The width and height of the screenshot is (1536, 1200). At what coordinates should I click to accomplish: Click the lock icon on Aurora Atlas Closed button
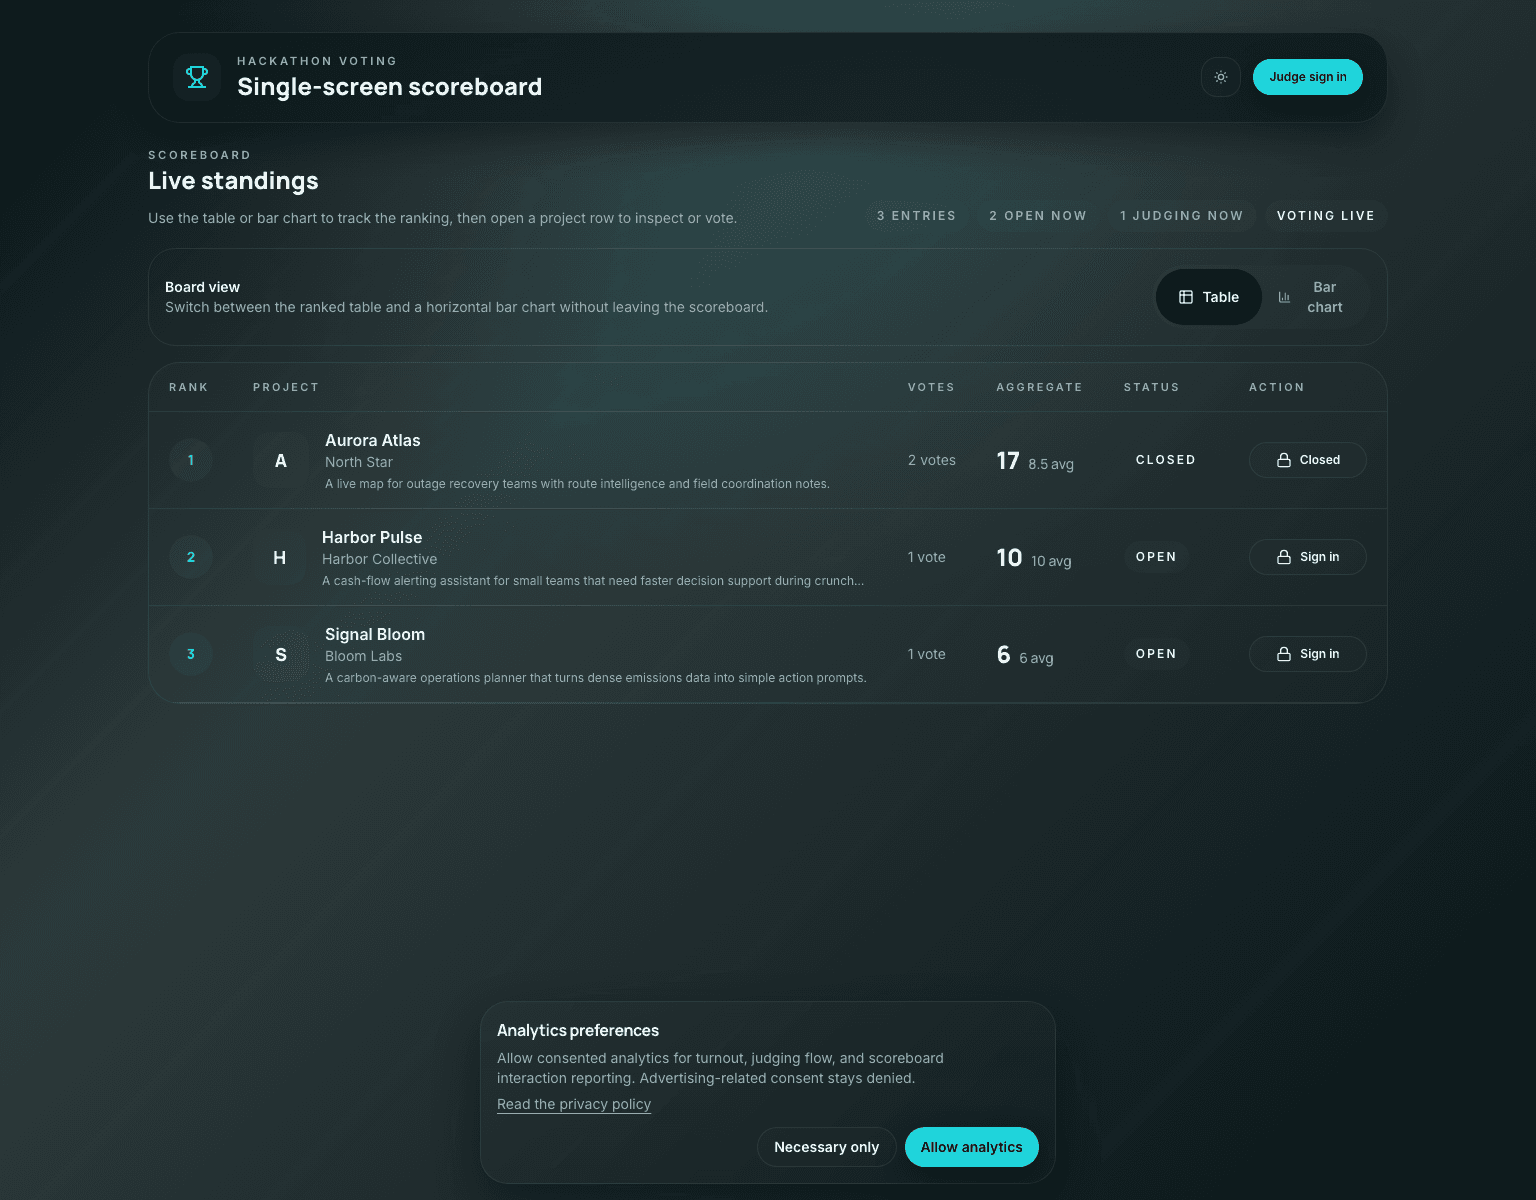coord(1283,459)
